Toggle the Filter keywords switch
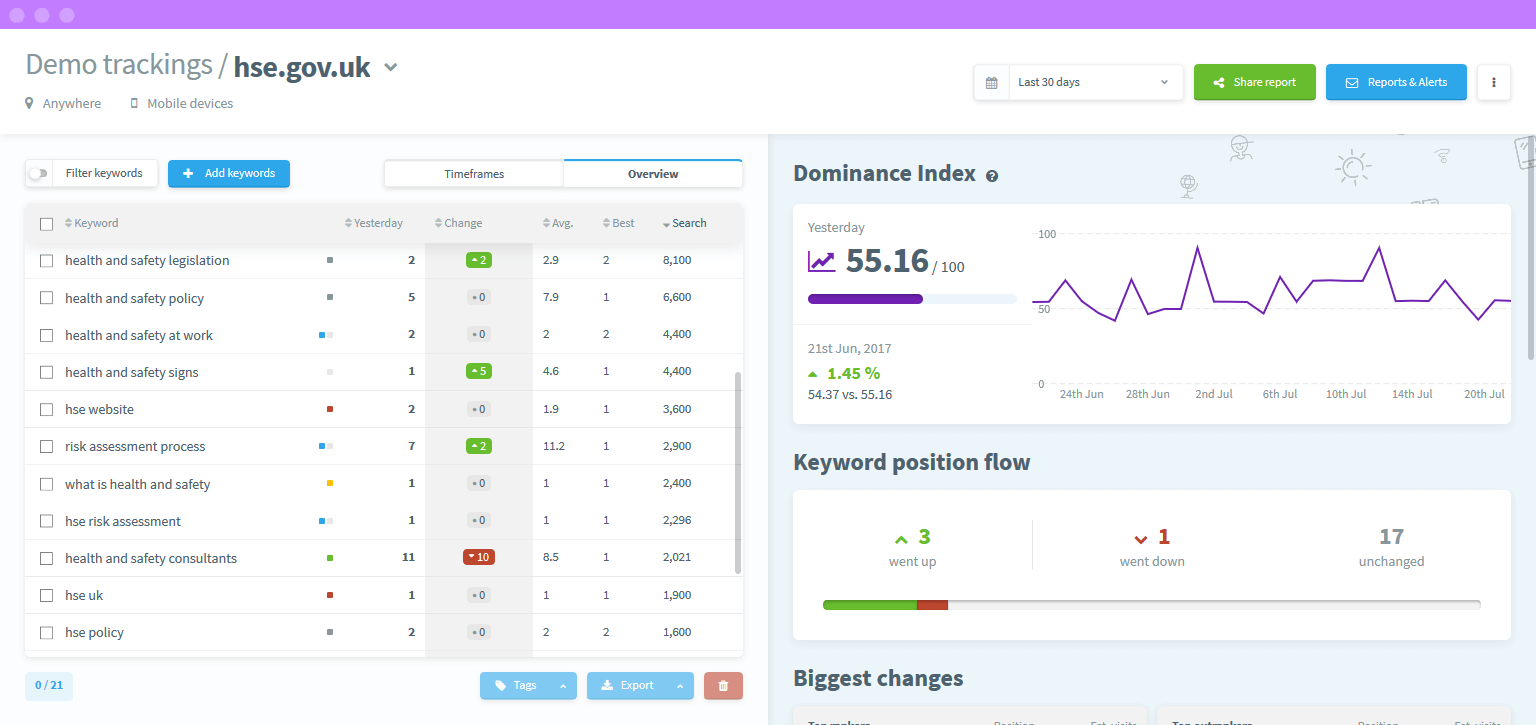1536x725 pixels. point(38,173)
